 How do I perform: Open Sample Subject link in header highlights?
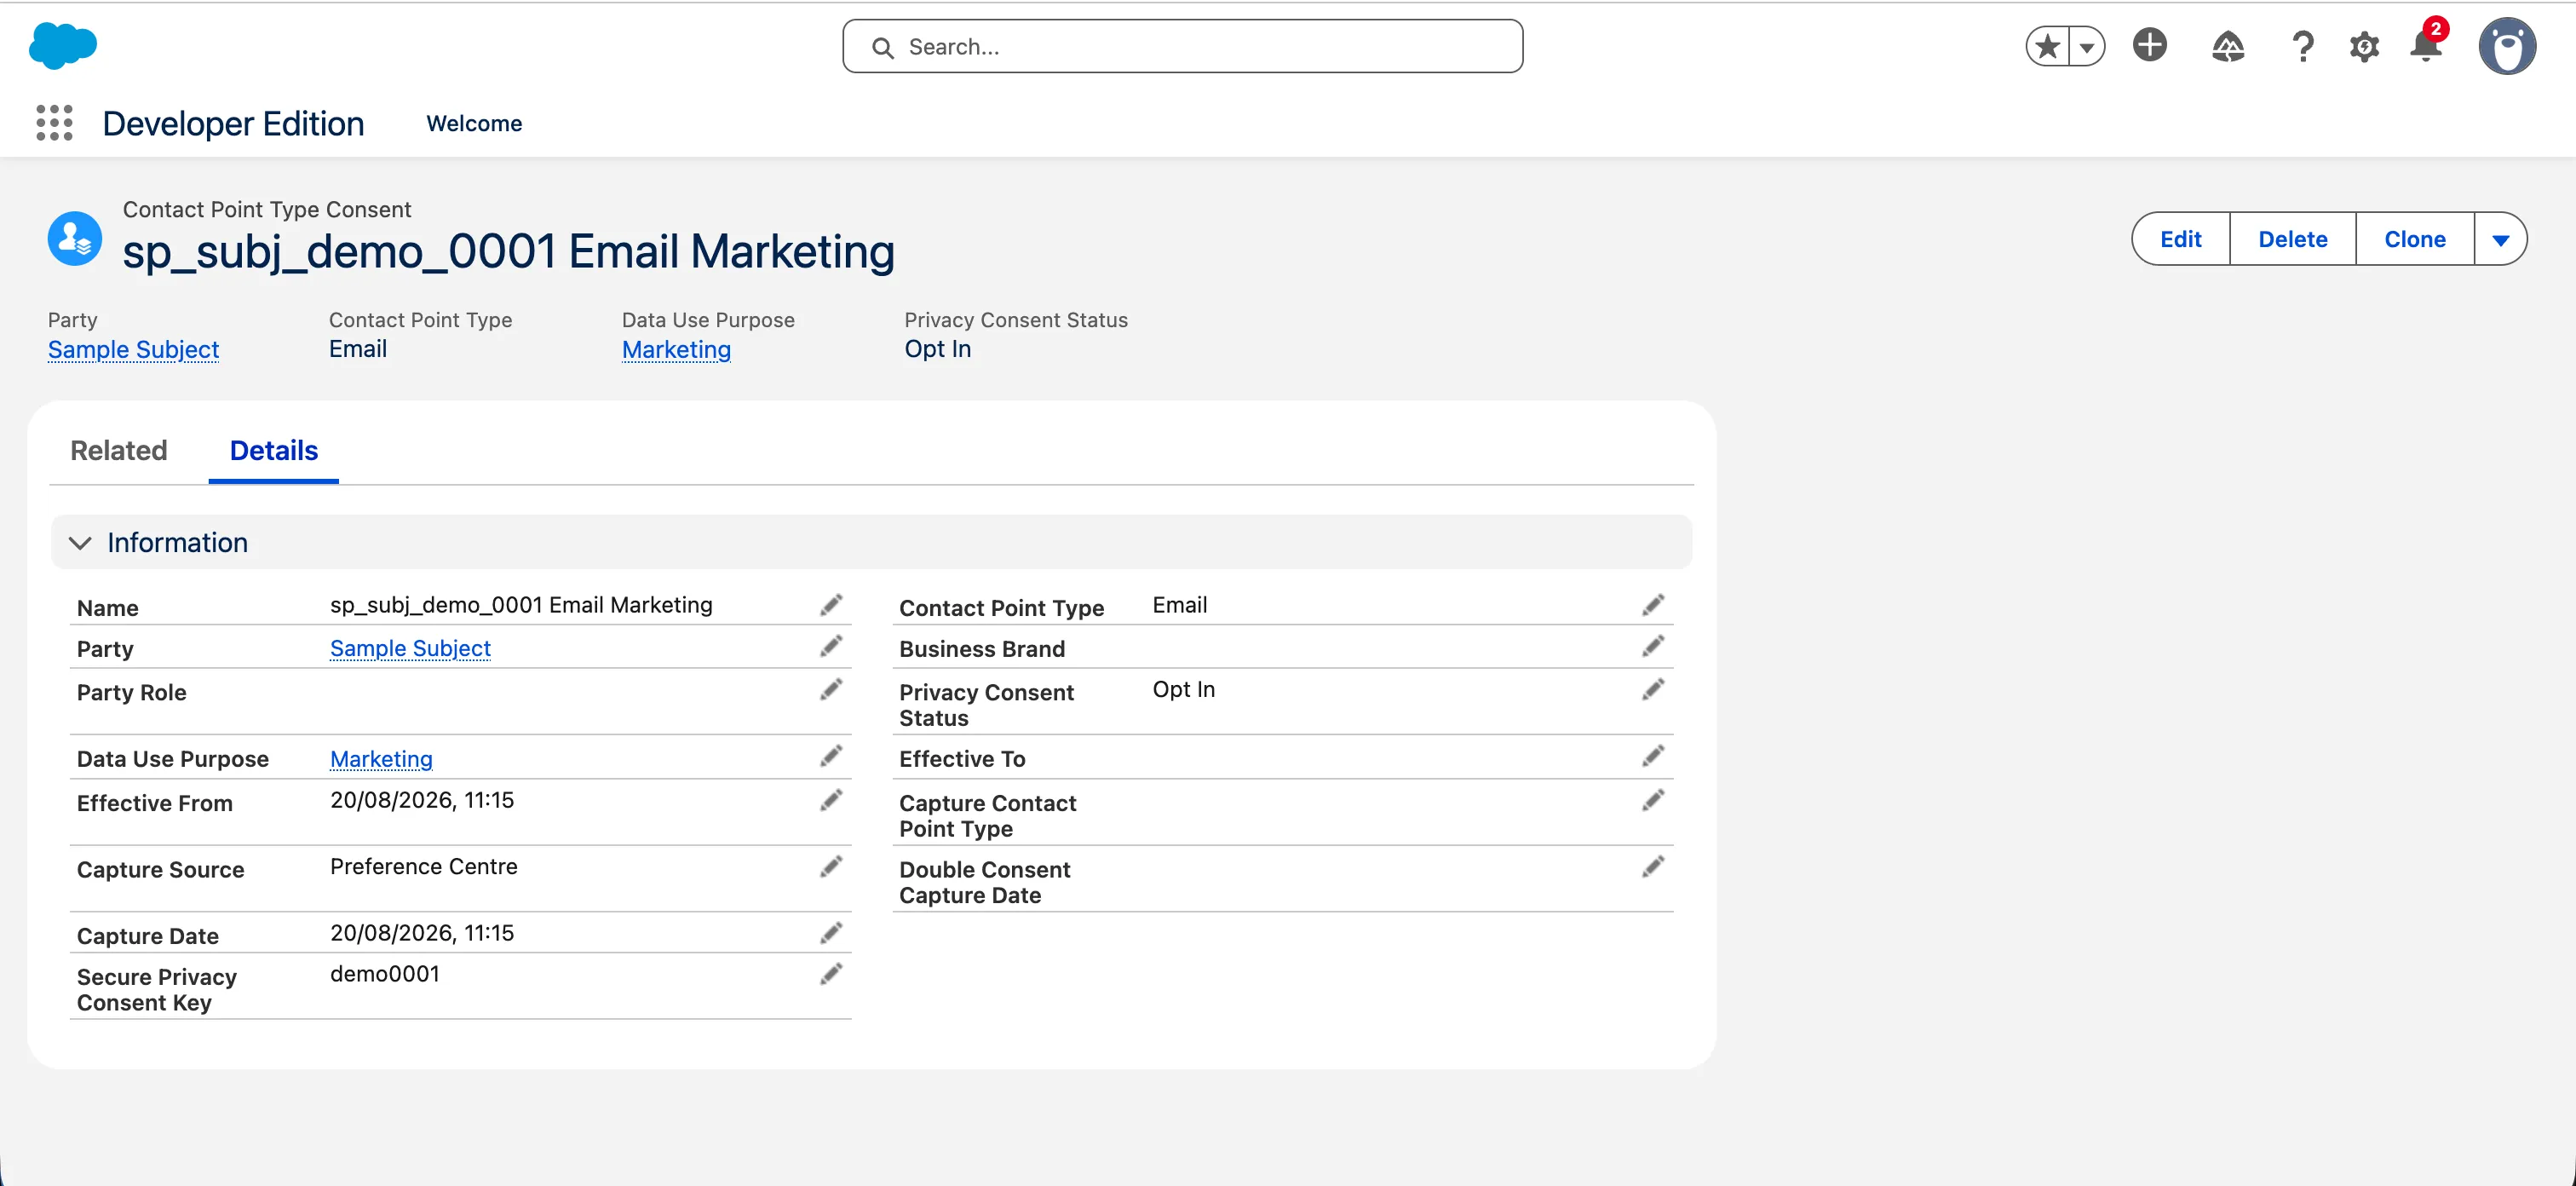tap(133, 349)
